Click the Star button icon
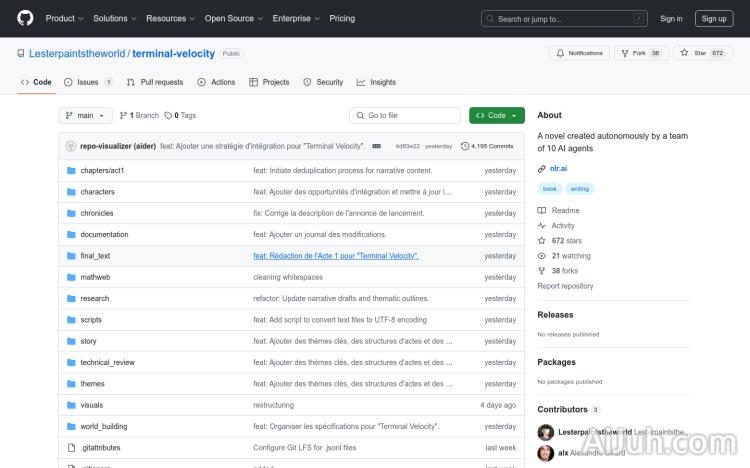This screenshot has height=468, width=750. [685, 53]
